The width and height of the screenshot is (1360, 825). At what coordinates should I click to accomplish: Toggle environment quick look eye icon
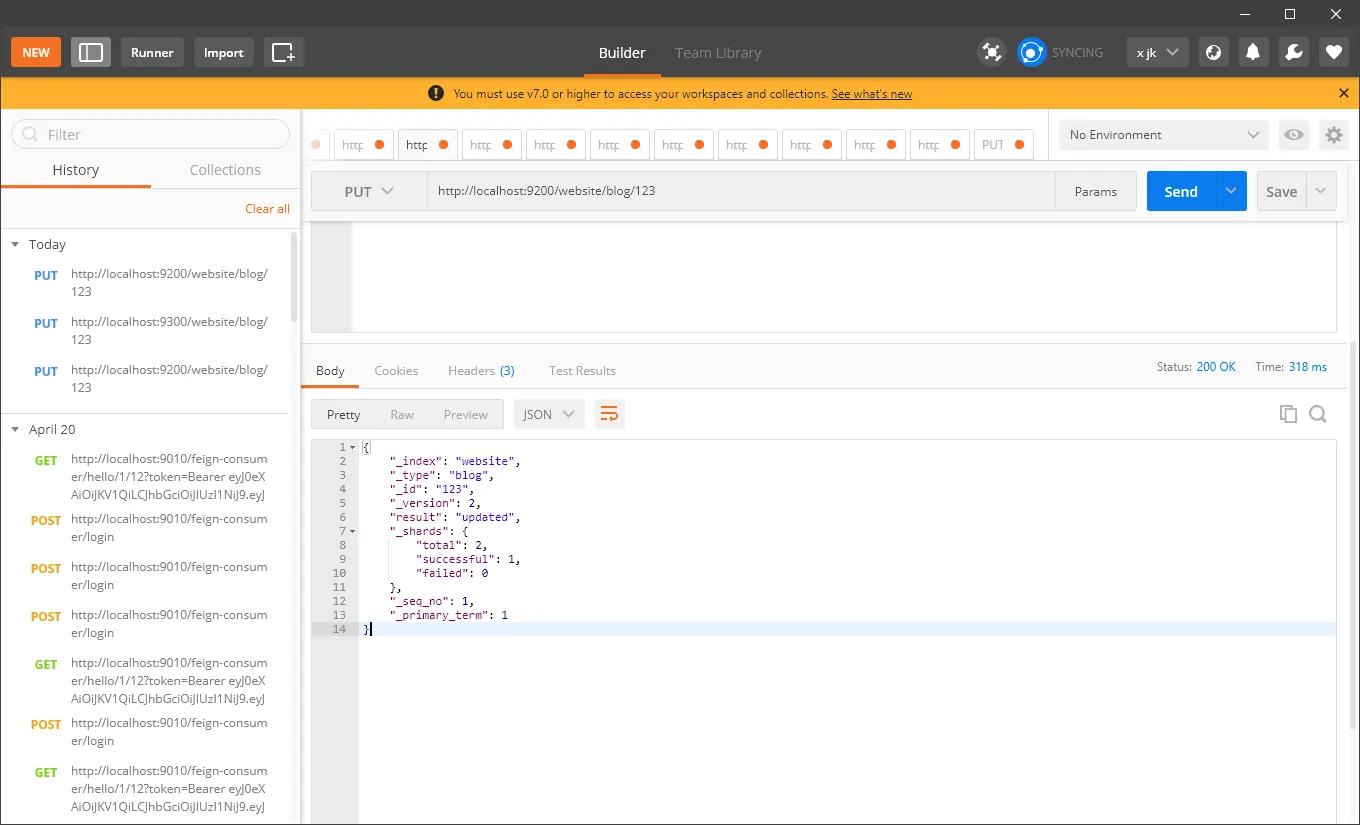(x=1294, y=135)
